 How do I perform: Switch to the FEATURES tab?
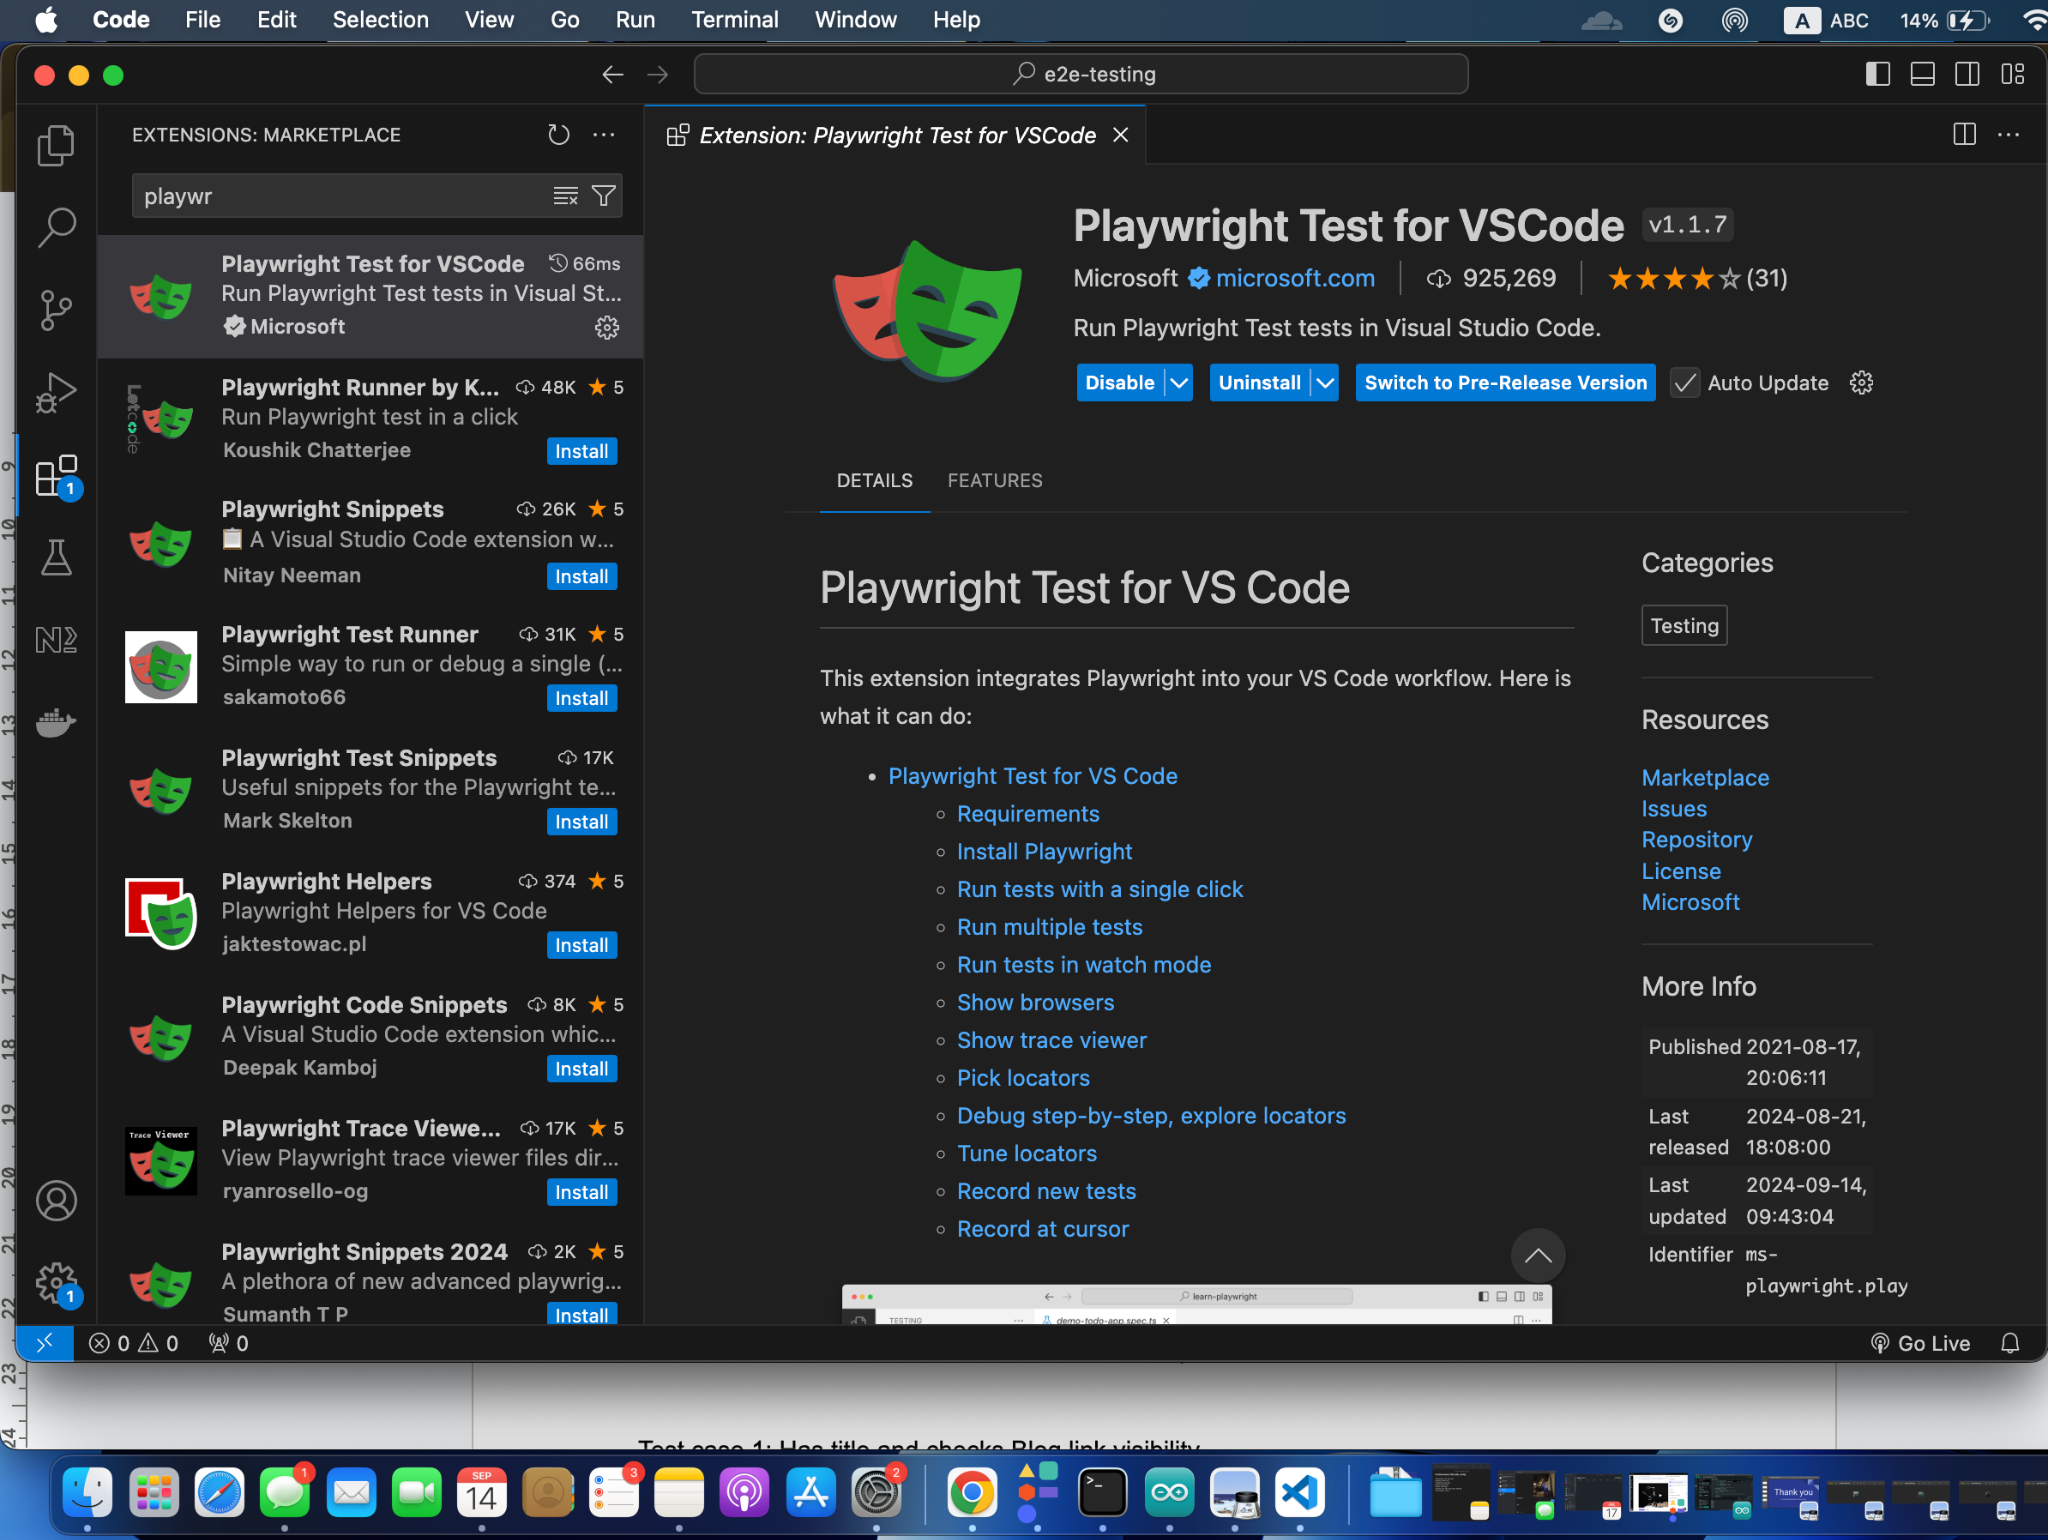[994, 481]
